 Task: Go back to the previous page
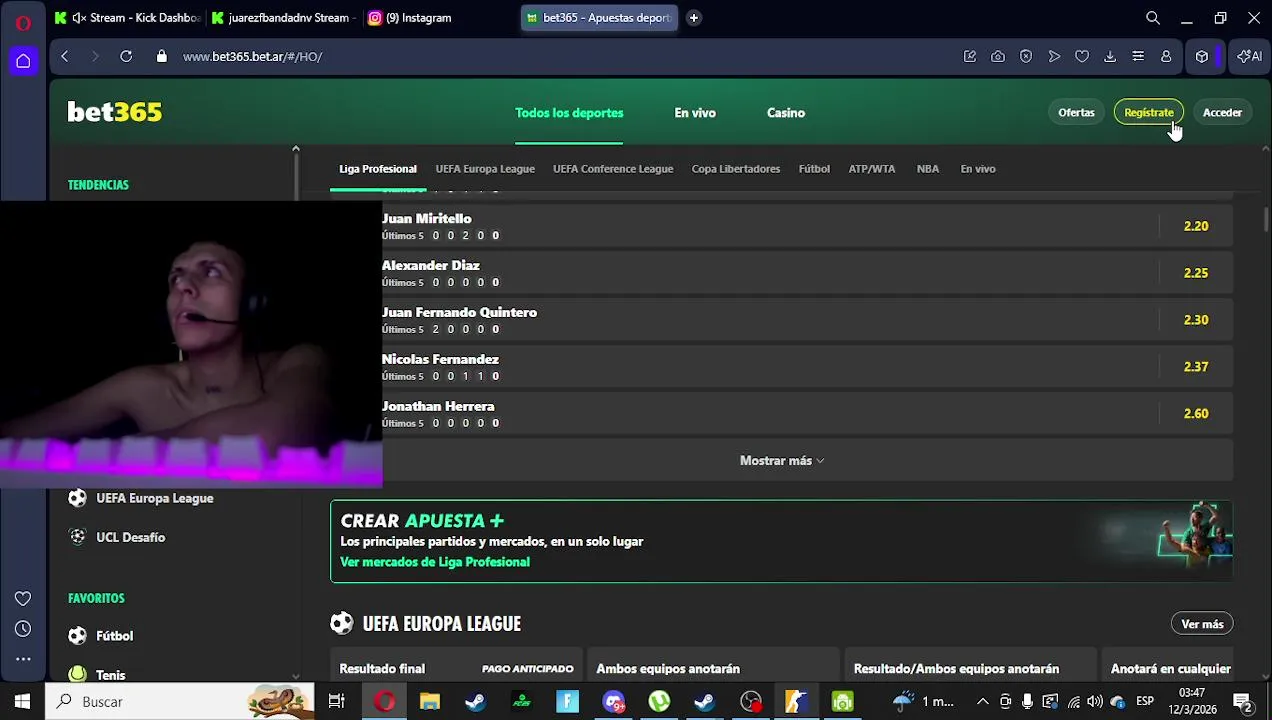(65, 57)
